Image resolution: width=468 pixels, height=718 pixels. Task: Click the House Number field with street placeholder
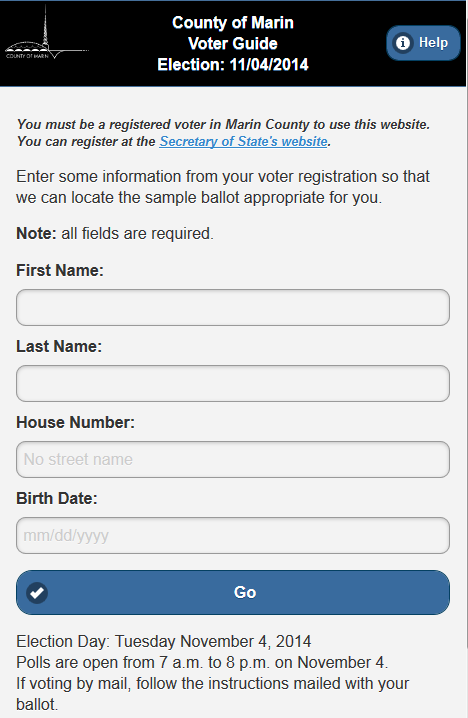(x=233, y=459)
